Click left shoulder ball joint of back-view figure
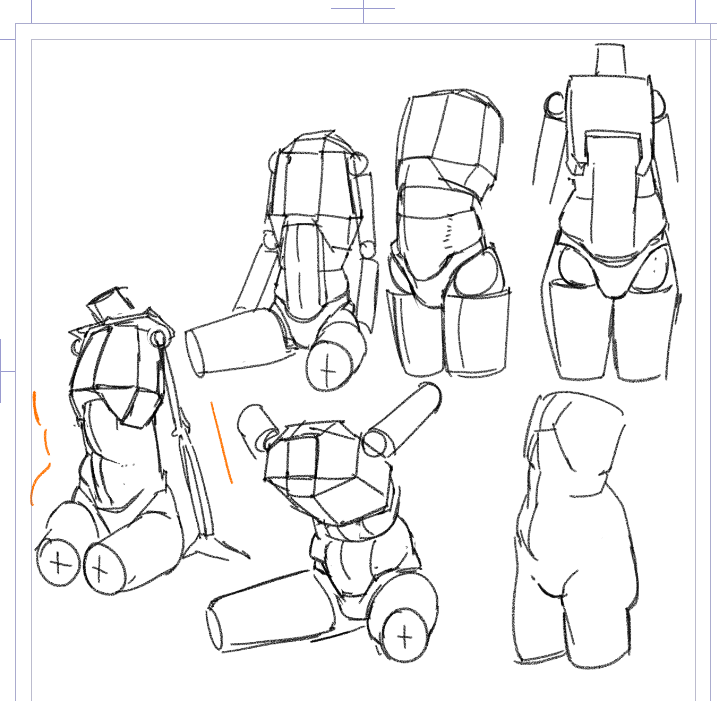717x701 pixels. point(555,103)
